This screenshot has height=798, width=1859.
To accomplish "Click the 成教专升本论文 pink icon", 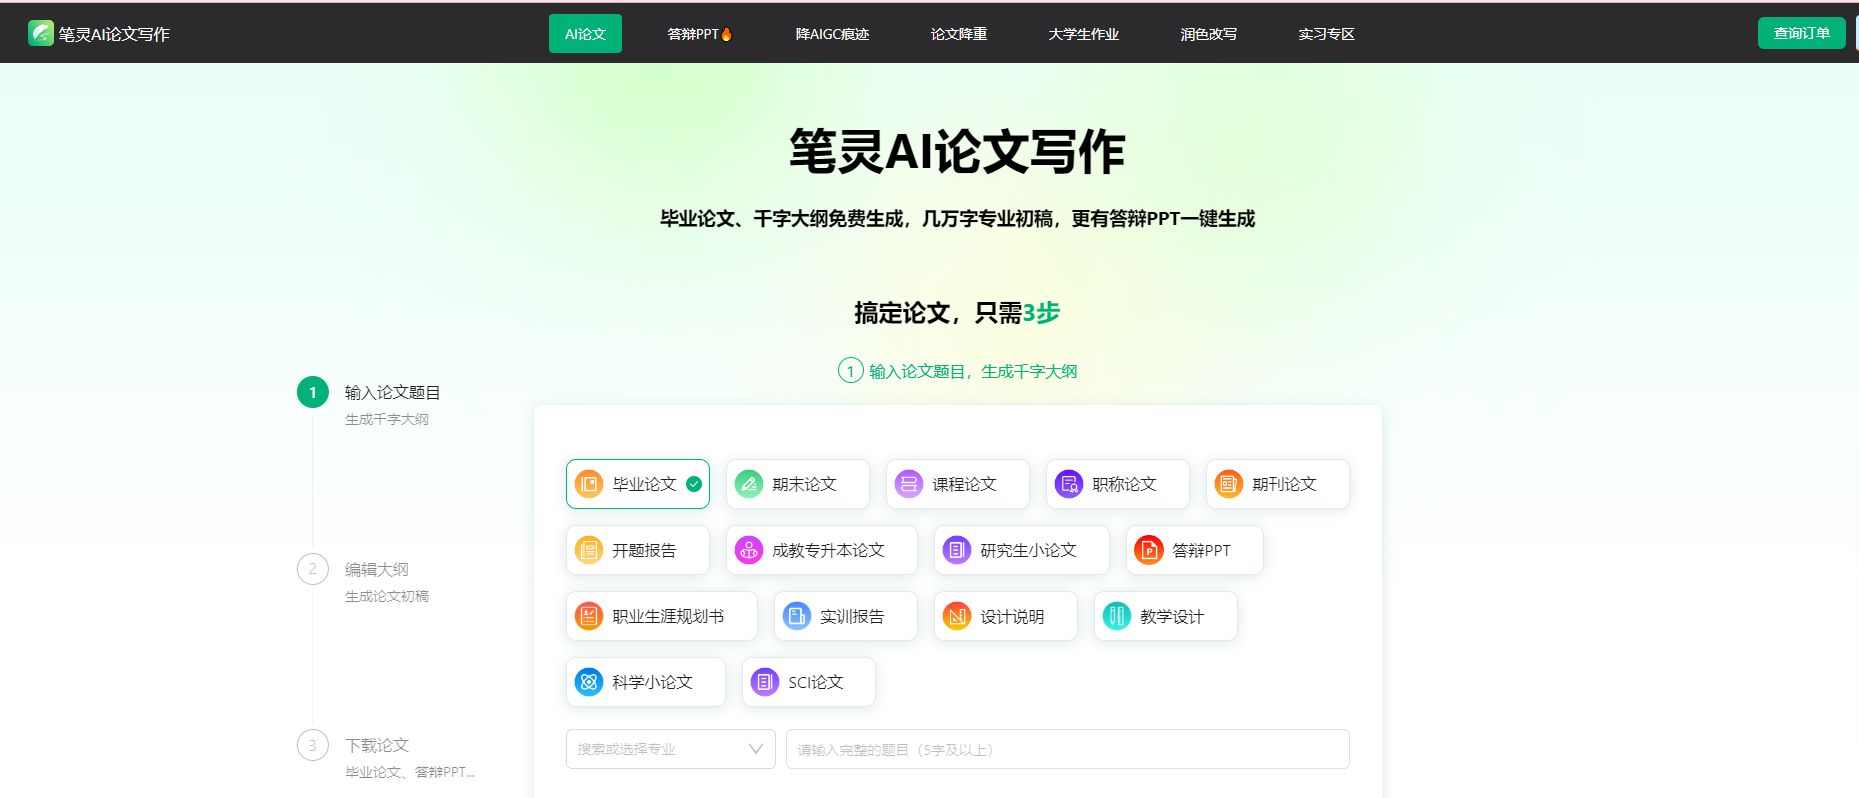I will point(749,550).
